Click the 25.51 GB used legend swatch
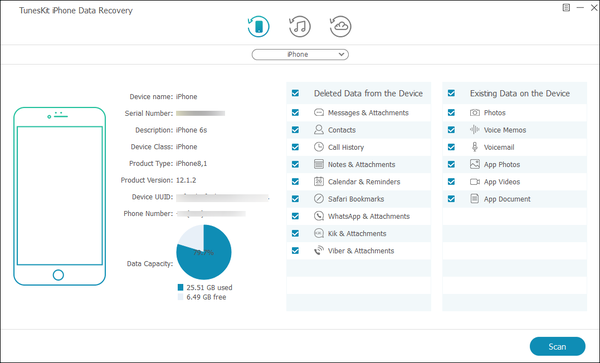 [181, 287]
